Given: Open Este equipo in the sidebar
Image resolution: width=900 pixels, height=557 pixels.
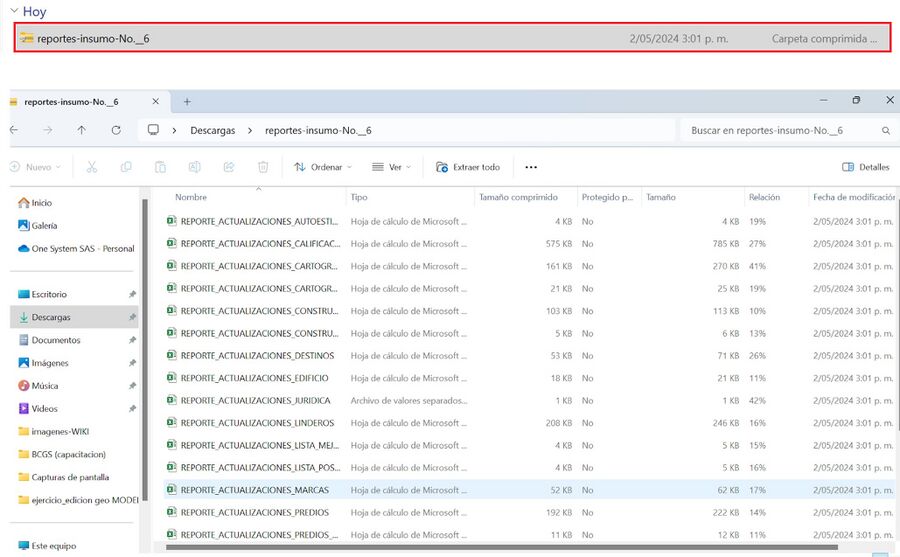Looking at the screenshot, I should pyautogui.click(x=47, y=546).
